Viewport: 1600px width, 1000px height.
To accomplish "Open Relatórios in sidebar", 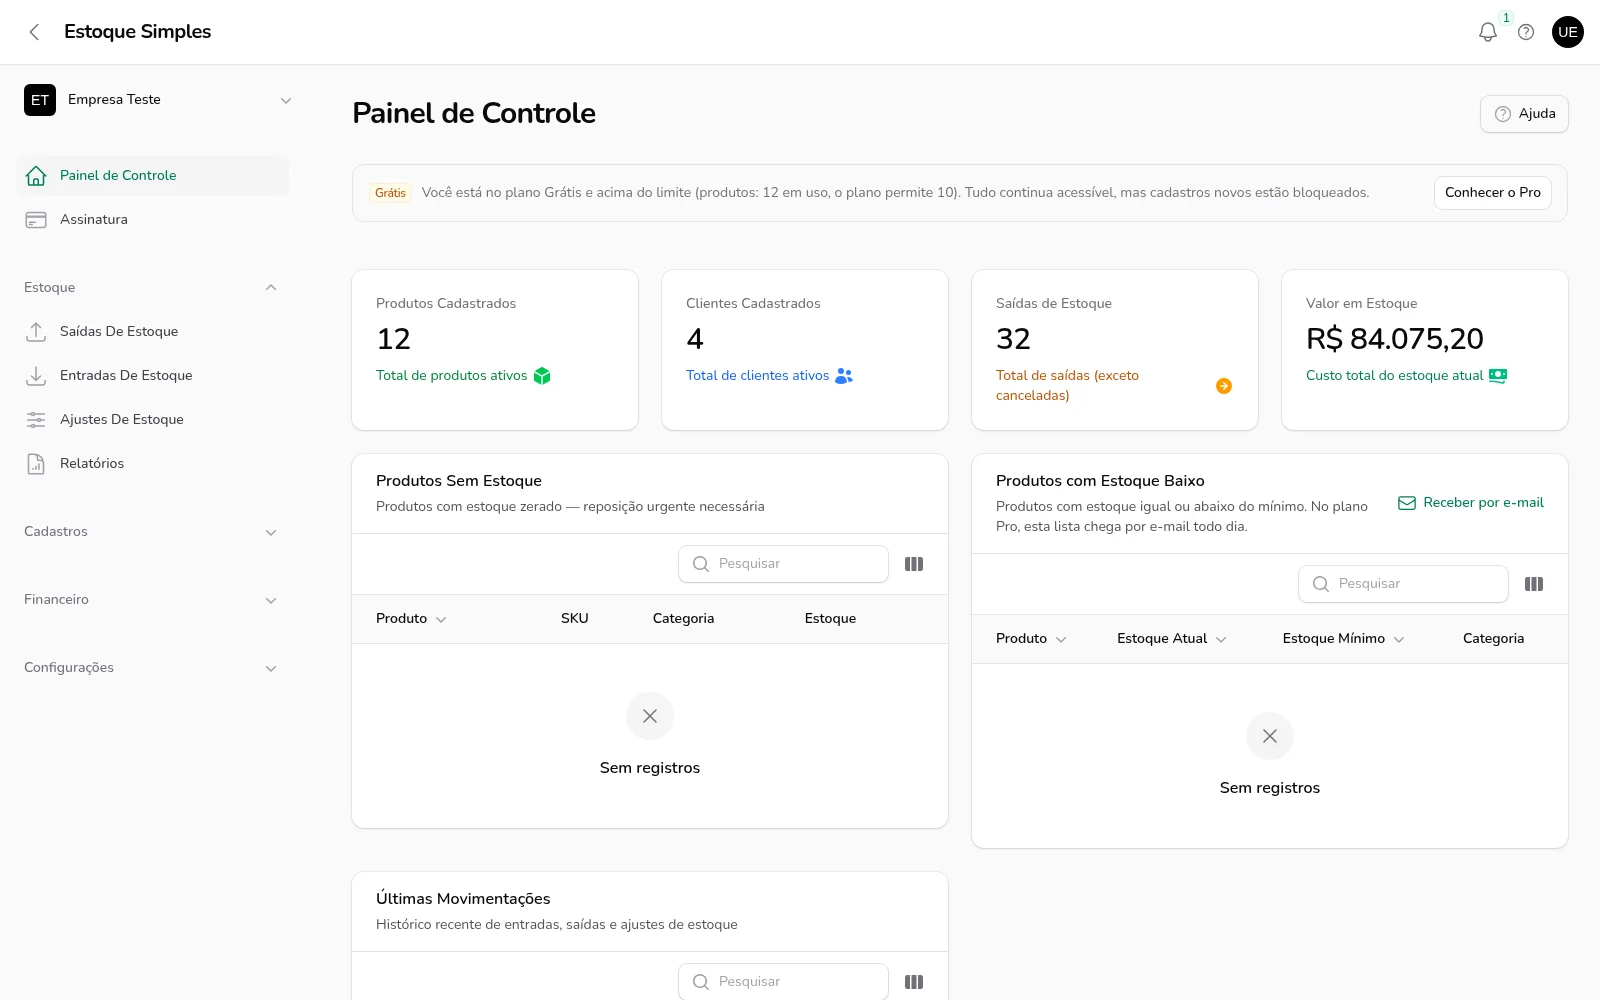I will [153, 464].
